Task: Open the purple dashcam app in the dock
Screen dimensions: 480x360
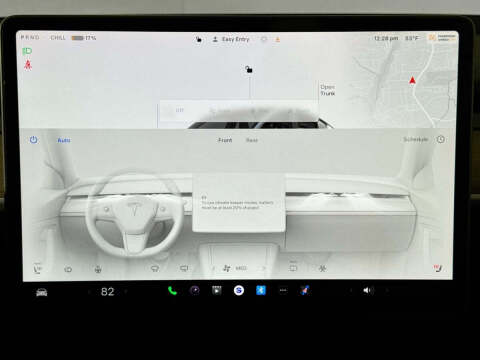Action: pos(195,291)
